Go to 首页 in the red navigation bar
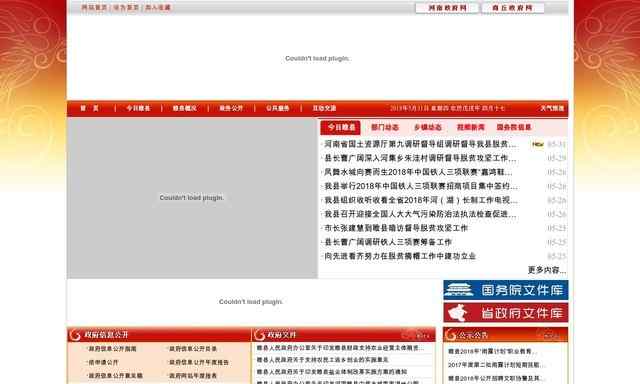640x384 pixels. (89, 108)
